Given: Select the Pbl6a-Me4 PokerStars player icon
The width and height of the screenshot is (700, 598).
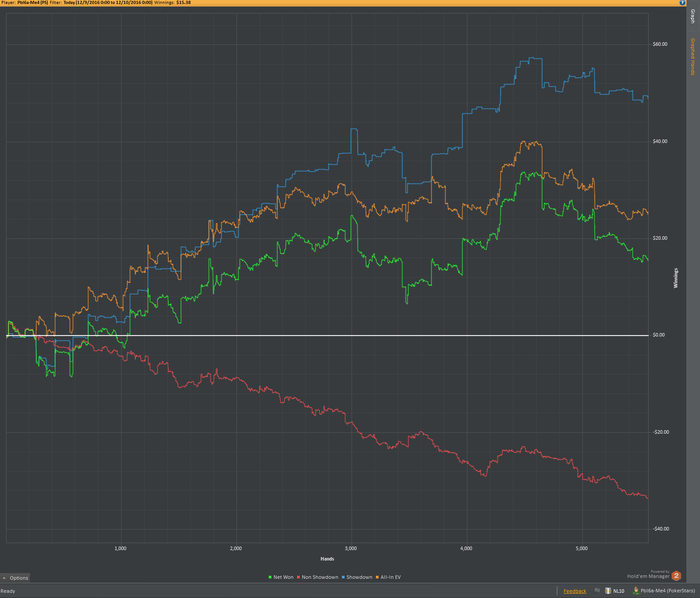Looking at the screenshot, I should 636,590.
